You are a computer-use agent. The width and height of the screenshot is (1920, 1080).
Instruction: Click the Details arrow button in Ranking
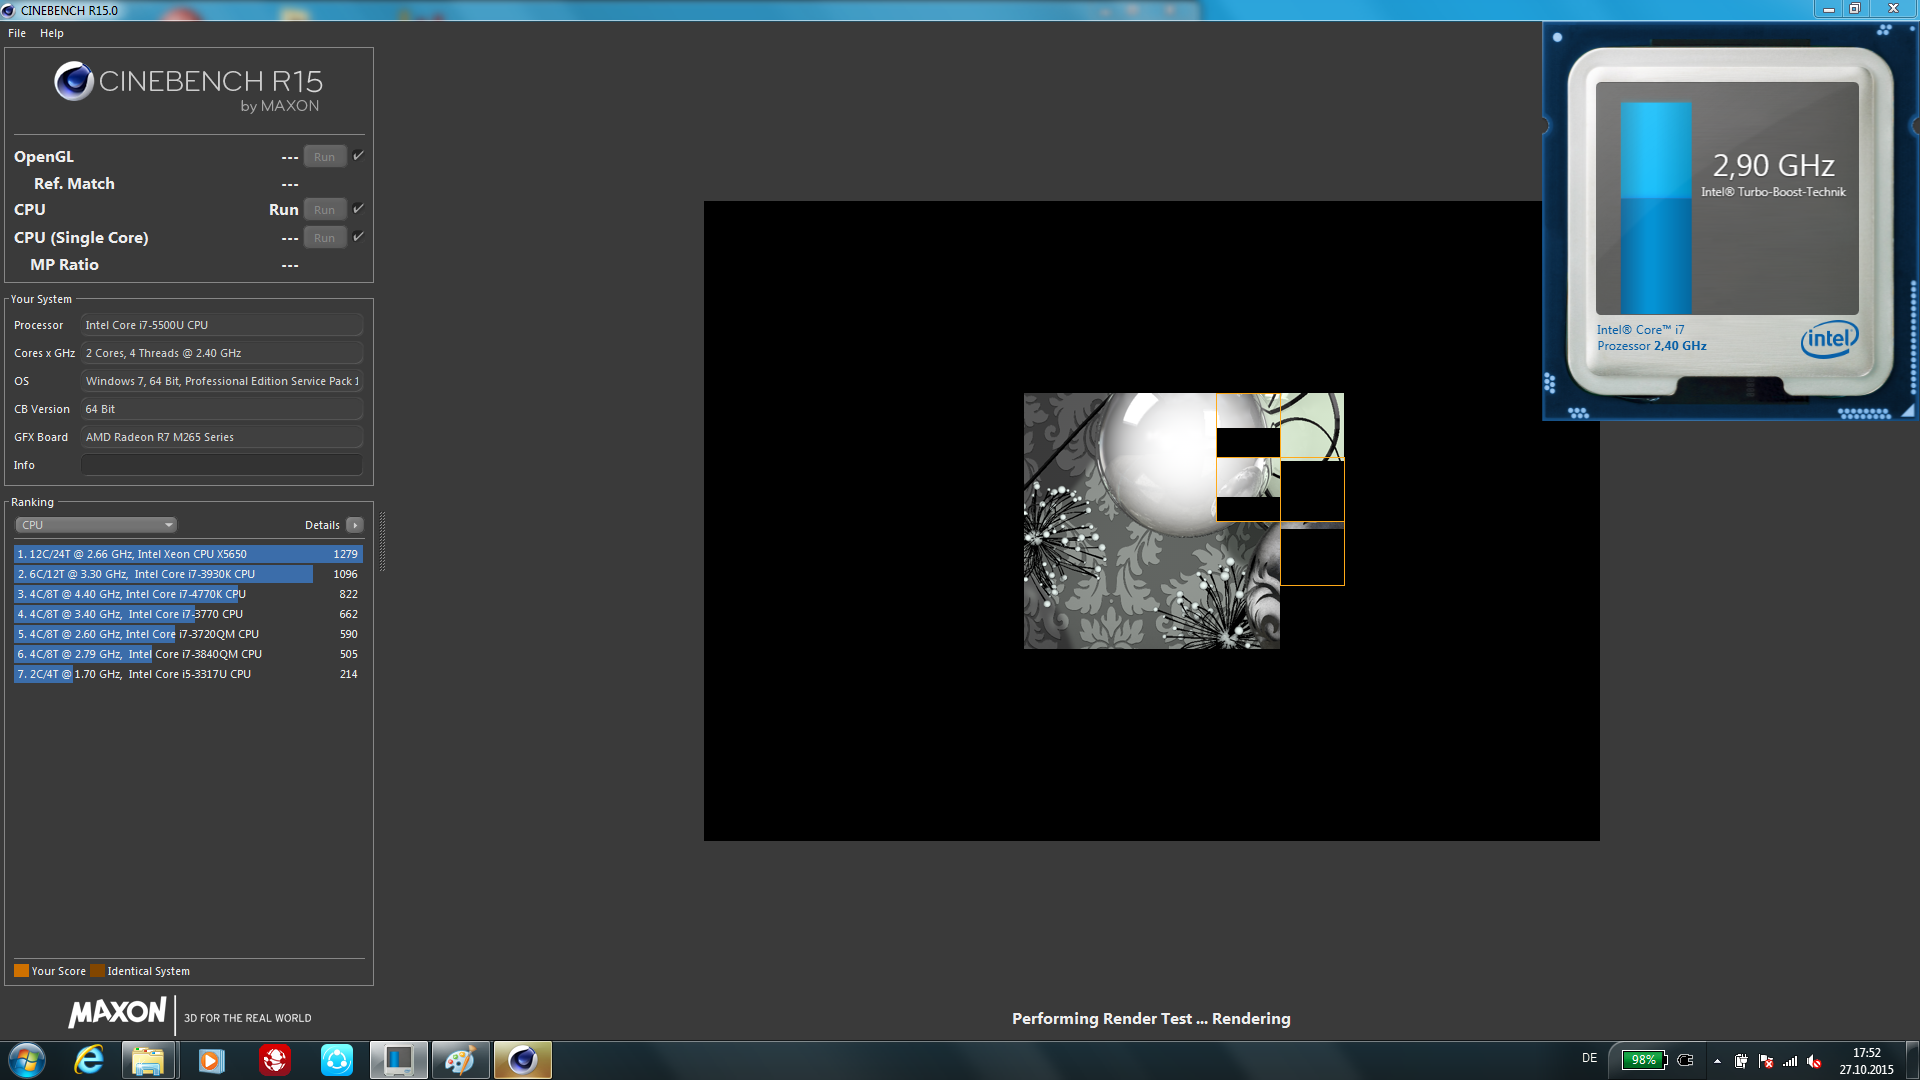[x=355, y=525]
